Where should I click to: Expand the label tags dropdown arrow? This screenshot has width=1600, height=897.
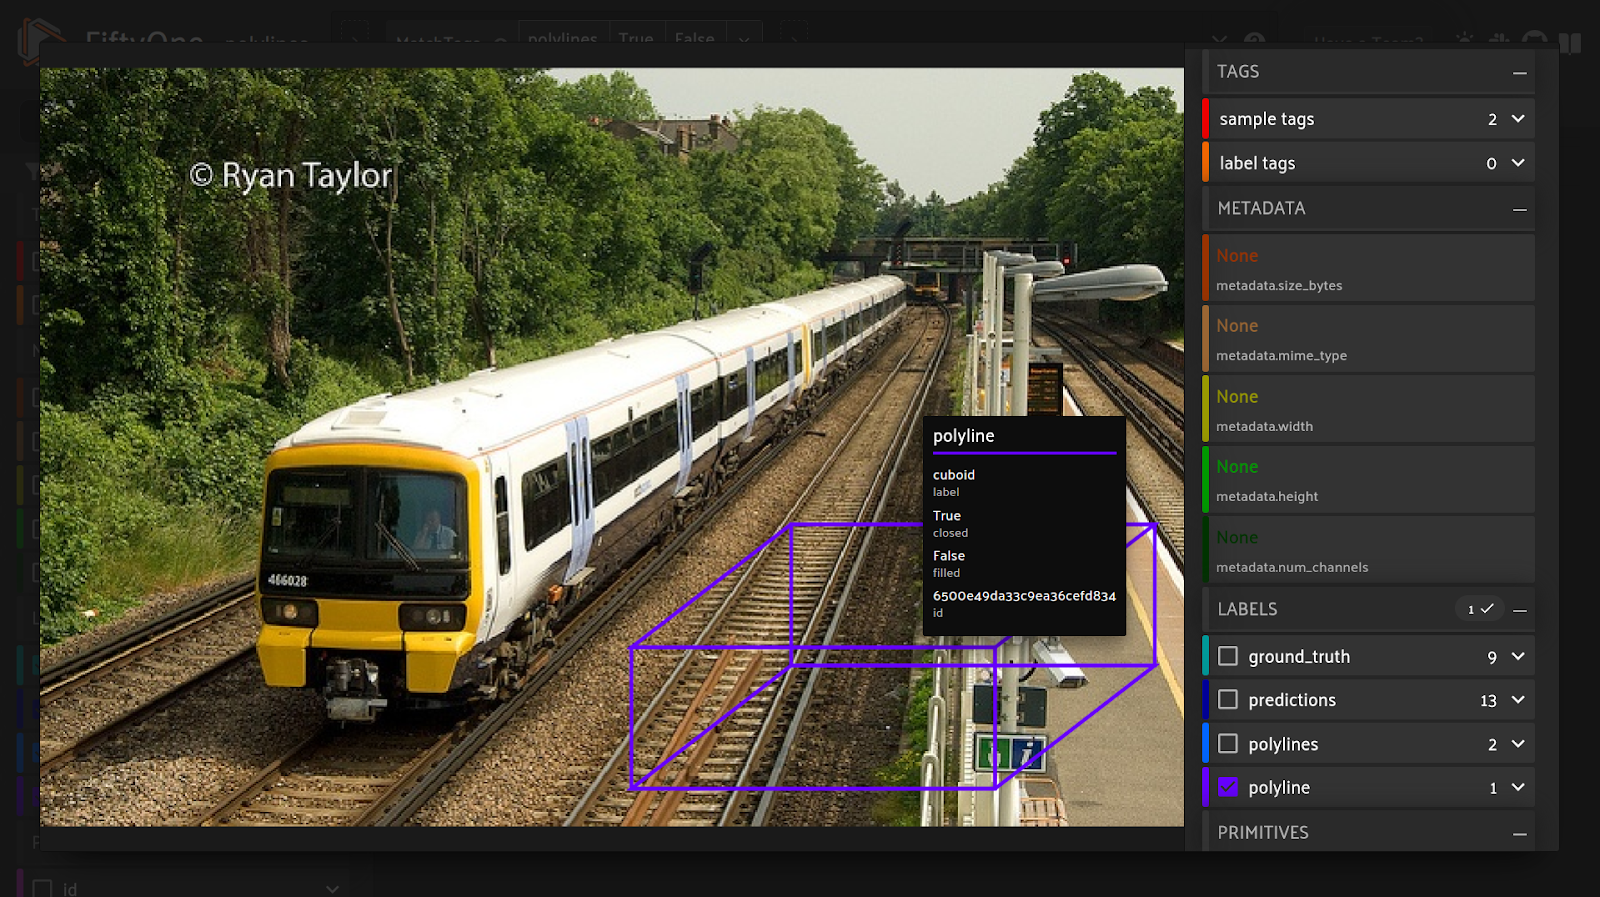tap(1518, 163)
